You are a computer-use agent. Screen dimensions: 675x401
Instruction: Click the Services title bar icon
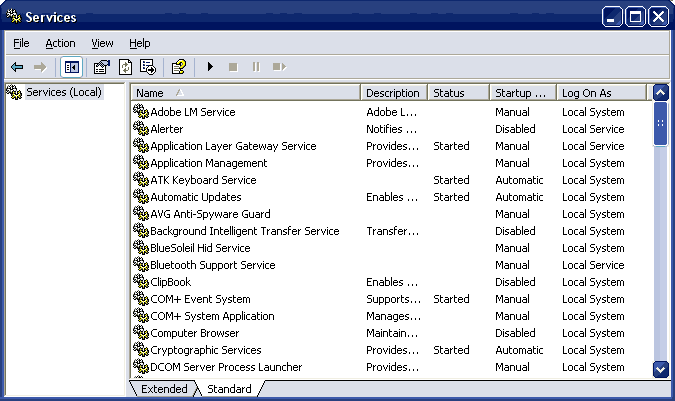tap(14, 16)
